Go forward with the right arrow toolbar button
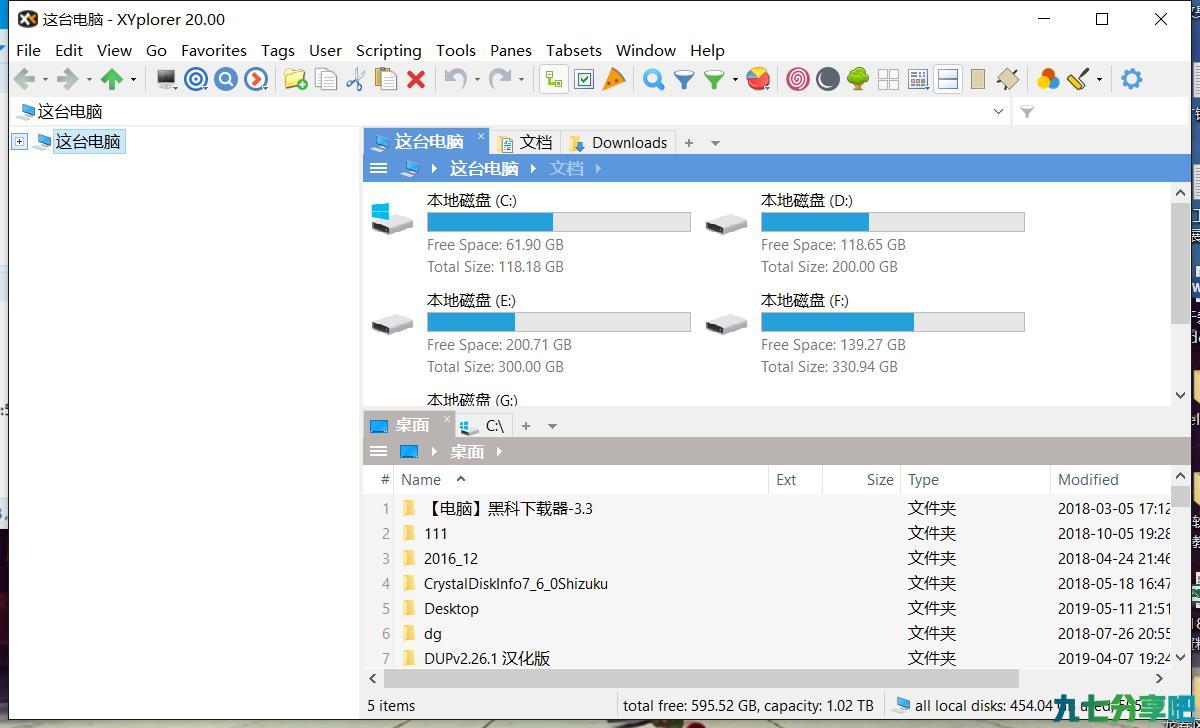 click(68, 79)
